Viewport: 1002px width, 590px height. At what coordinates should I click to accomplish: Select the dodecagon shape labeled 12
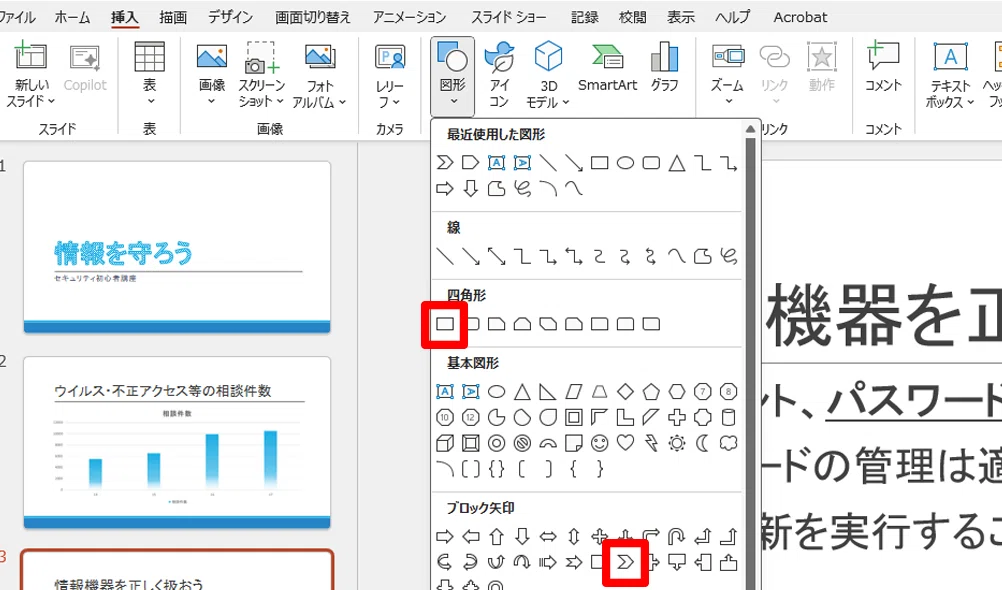[x=470, y=417]
